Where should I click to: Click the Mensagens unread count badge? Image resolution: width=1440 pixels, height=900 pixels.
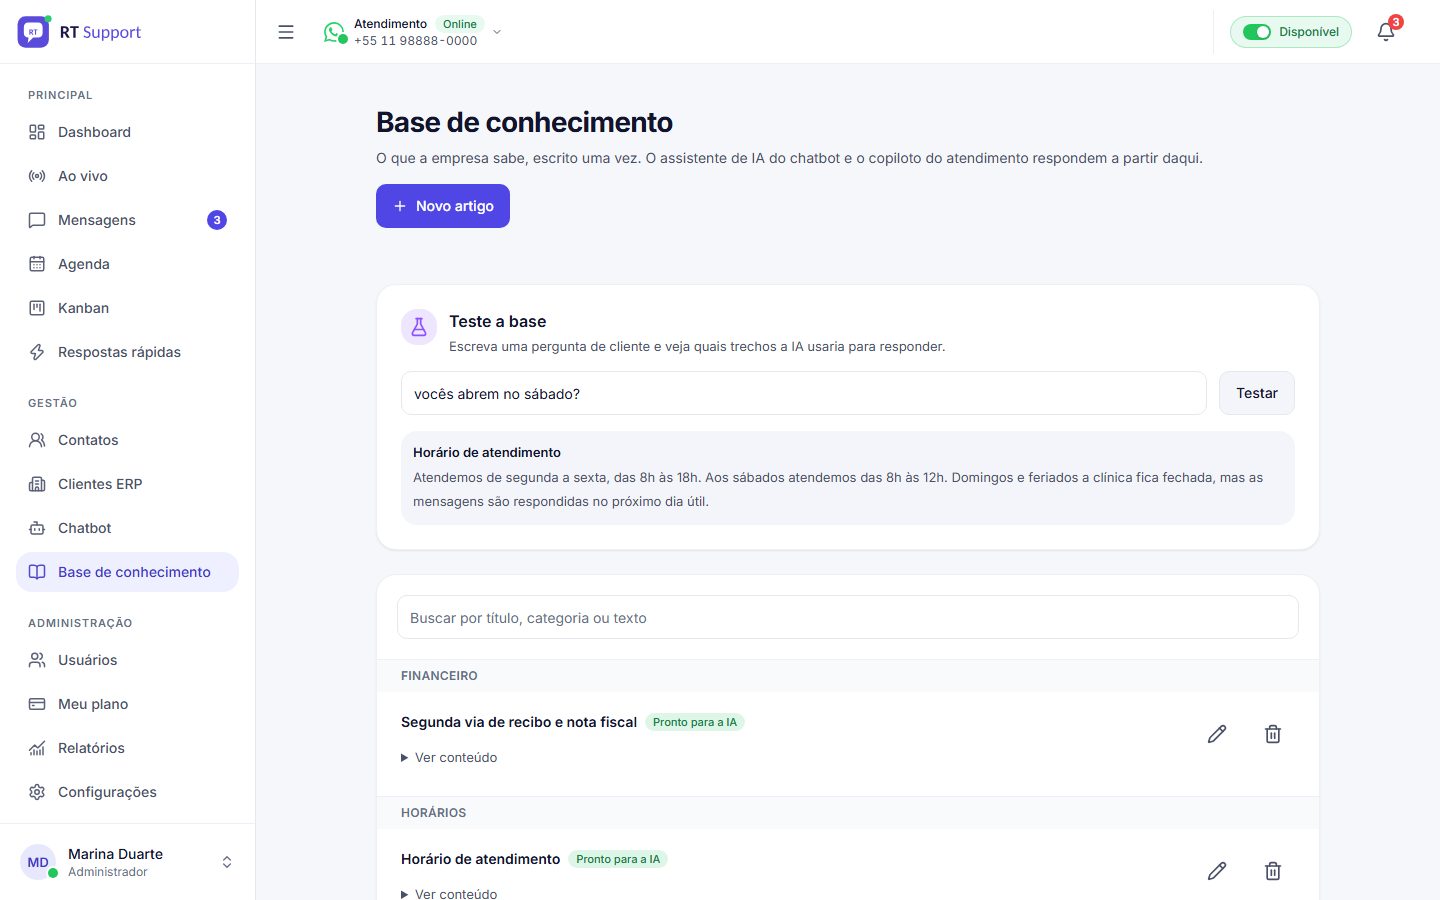(217, 220)
